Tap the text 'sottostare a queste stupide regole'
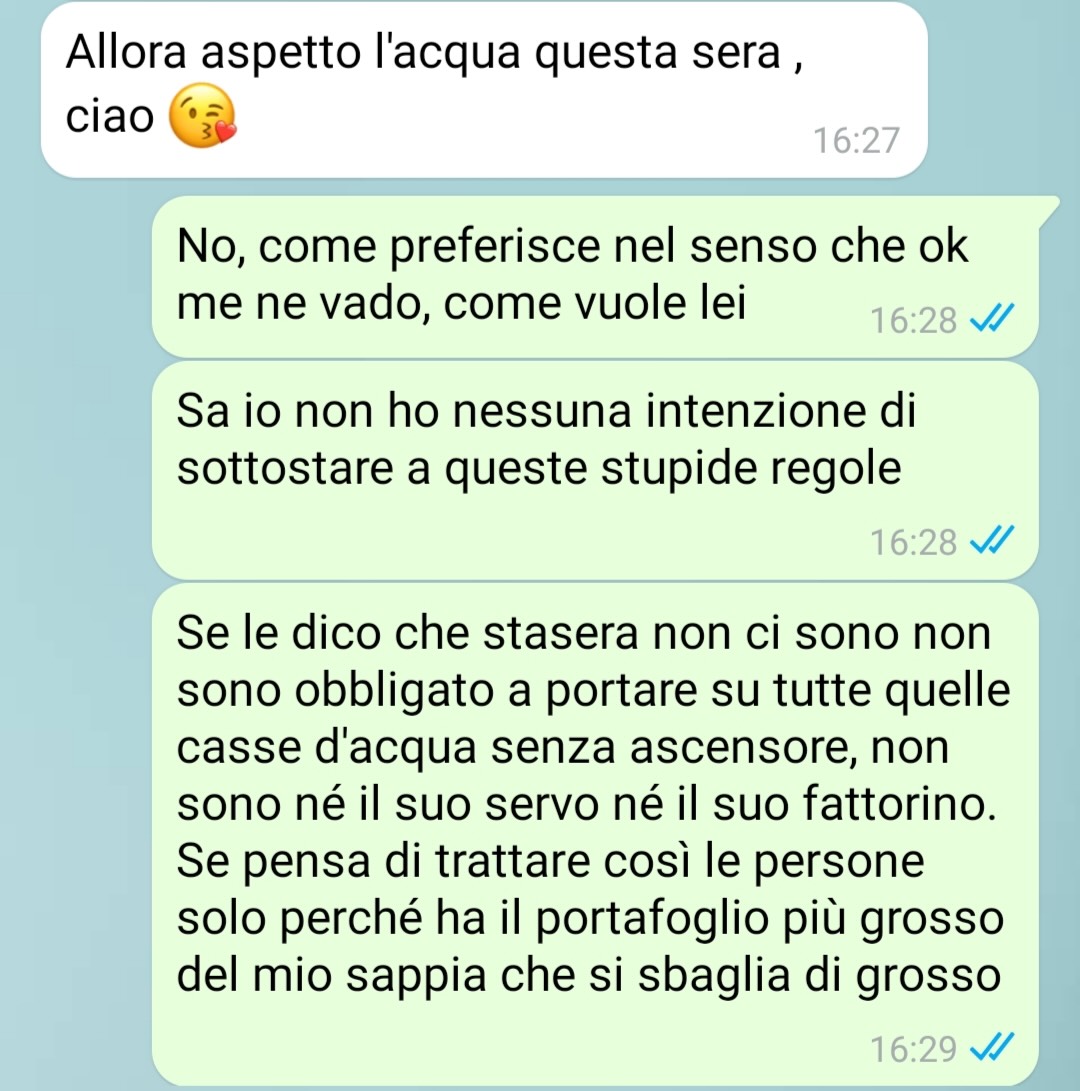The width and height of the screenshot is (1080, 1091). click(x=539, y=469)
